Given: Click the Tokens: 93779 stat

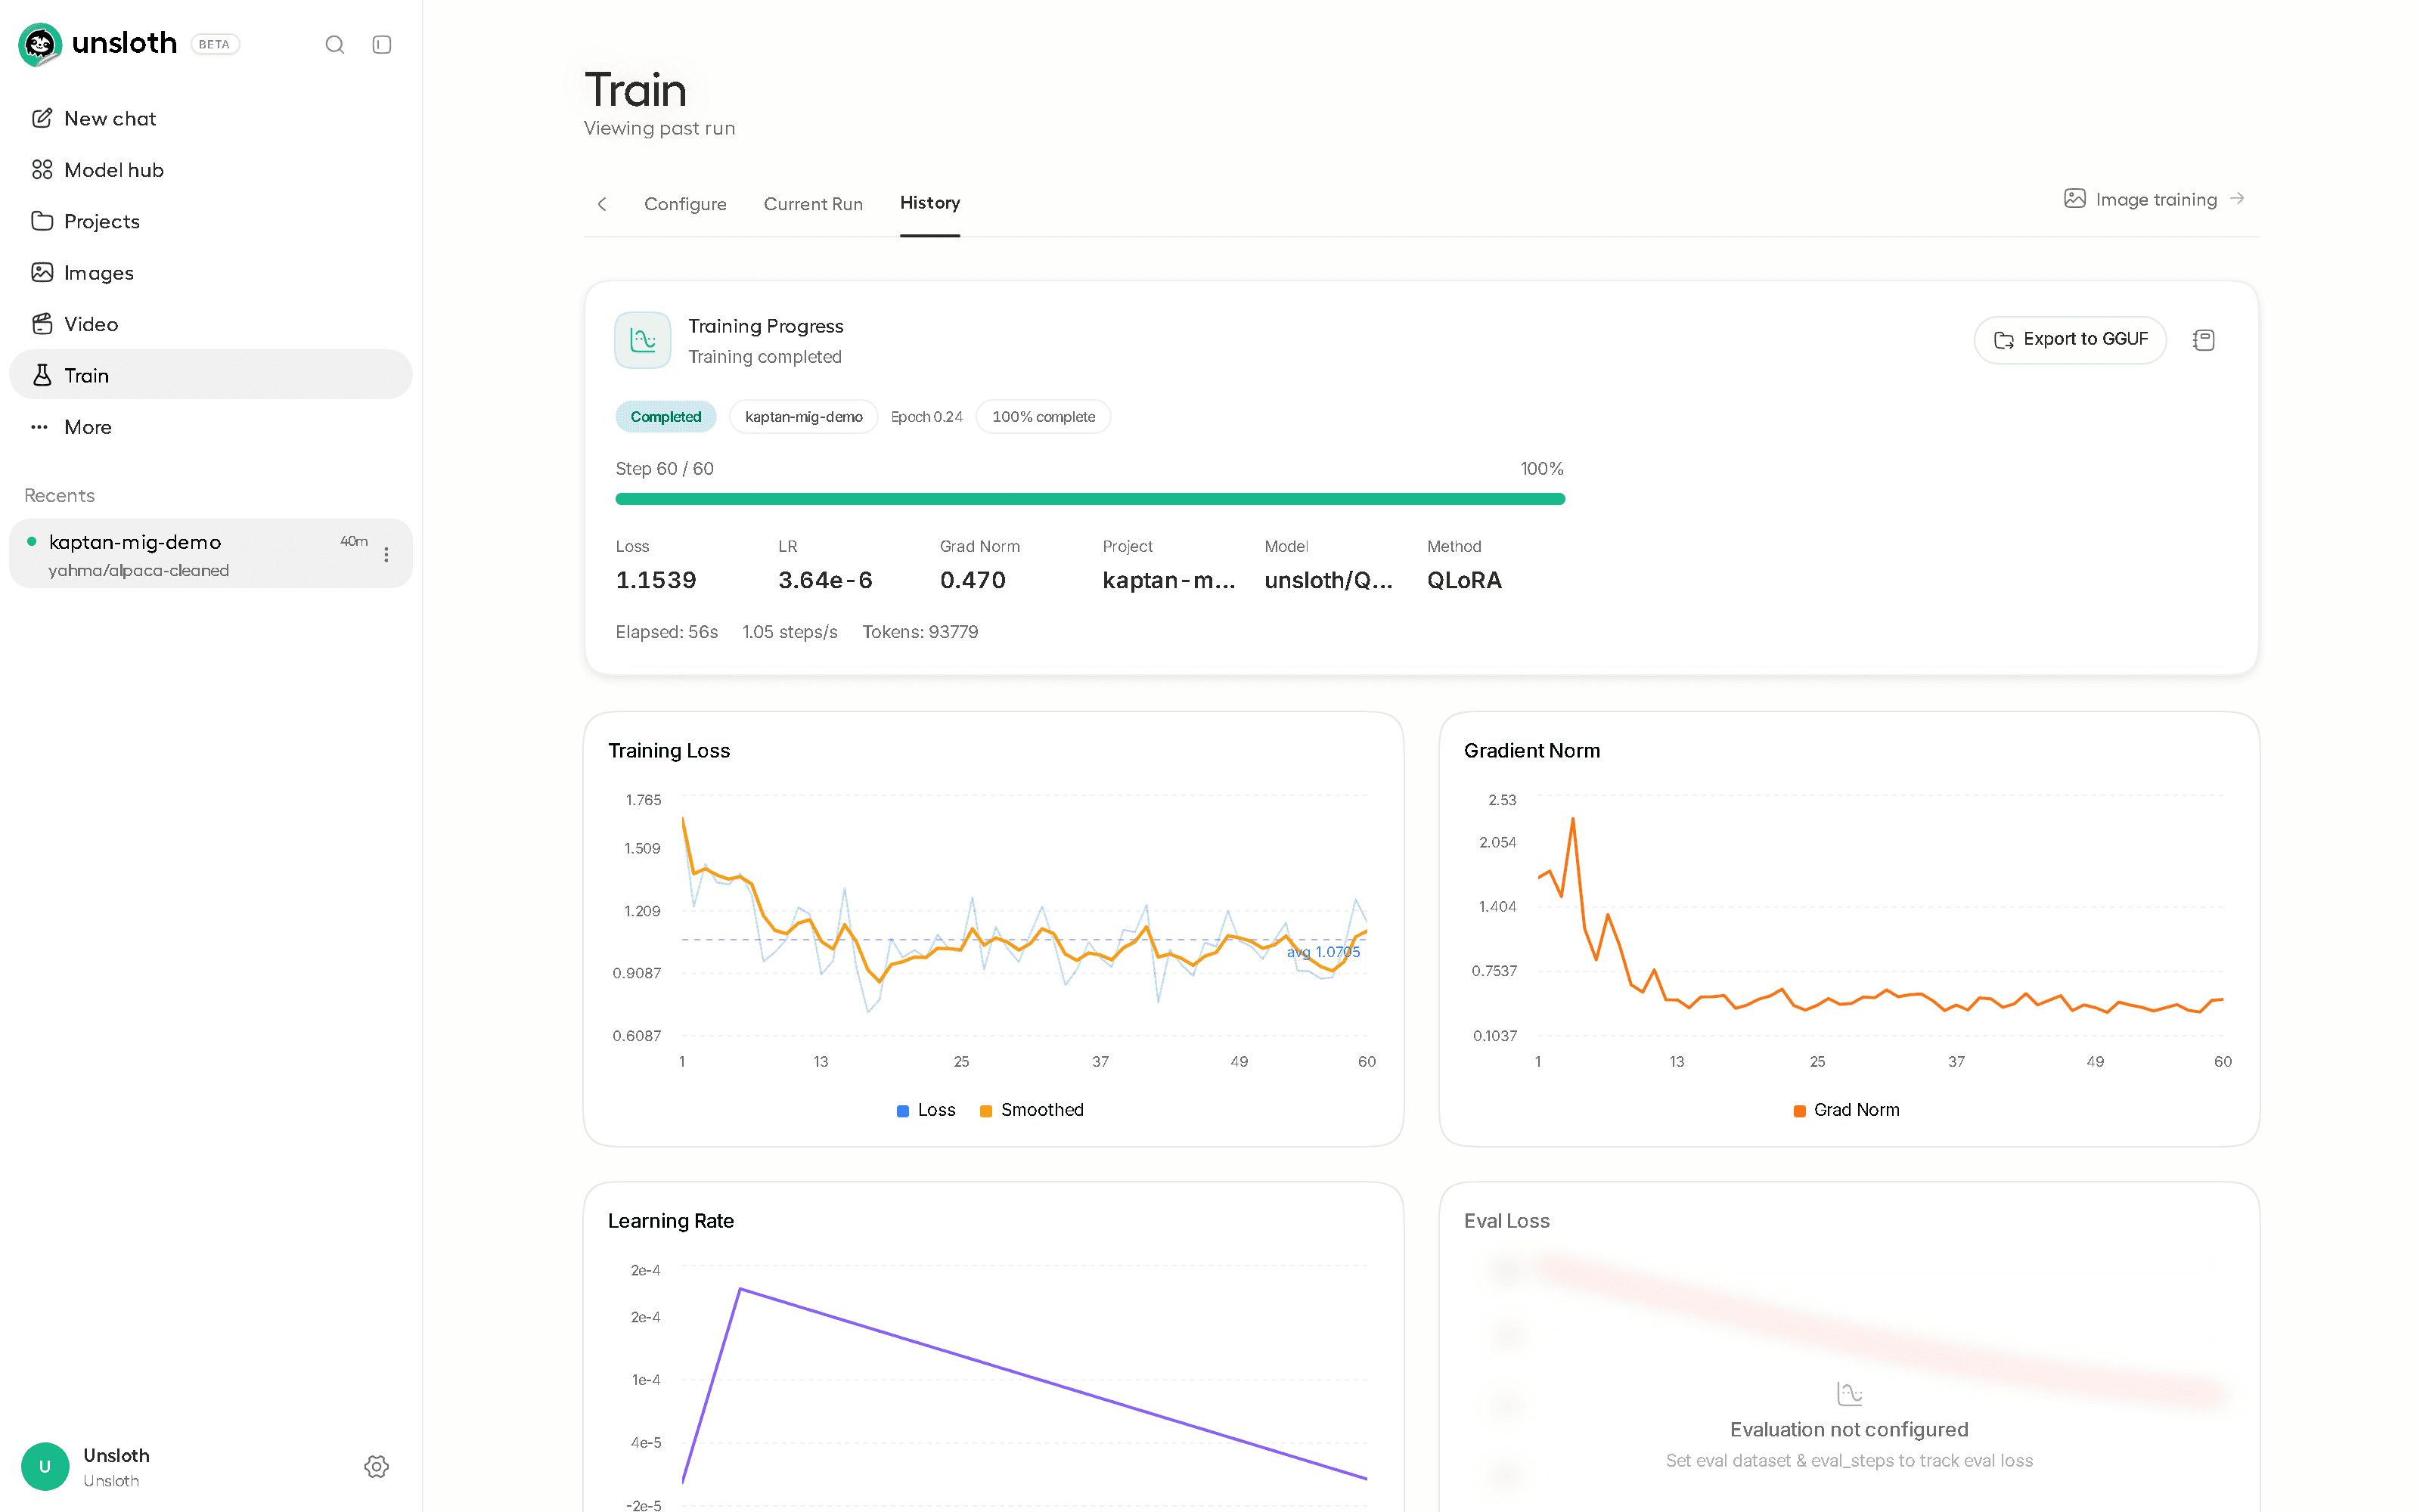Looking at the screenshot, I should pos(920,632).
